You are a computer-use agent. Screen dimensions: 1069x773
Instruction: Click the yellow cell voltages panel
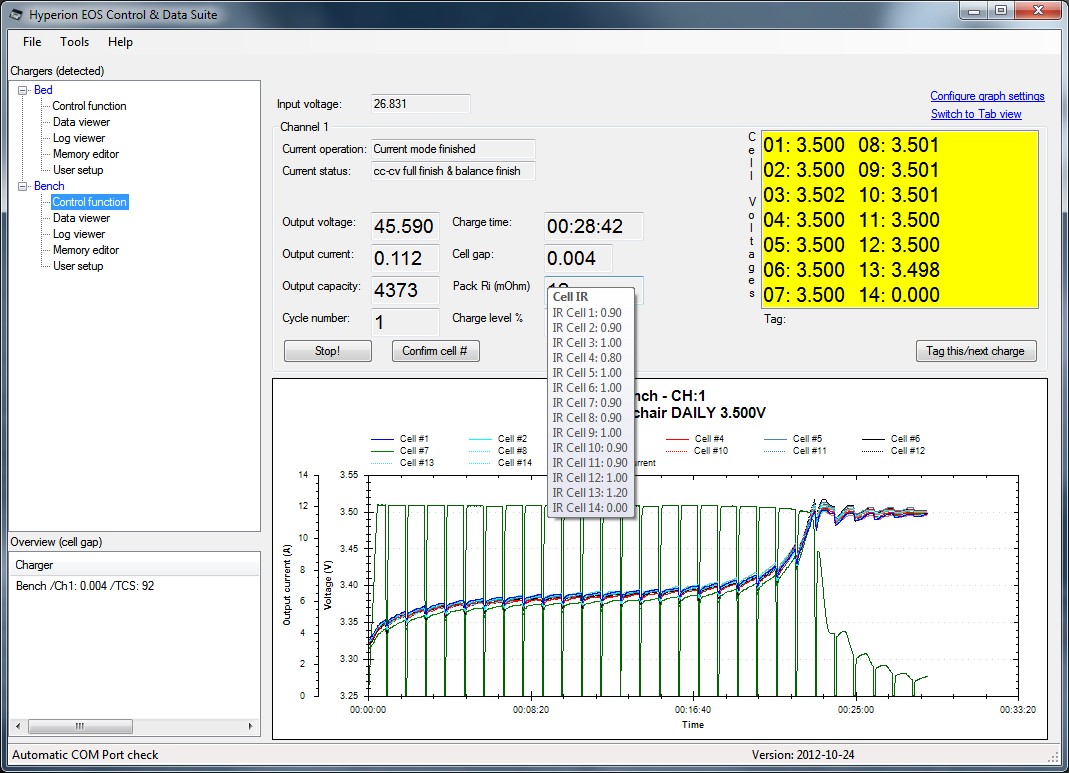pos(899,220)
